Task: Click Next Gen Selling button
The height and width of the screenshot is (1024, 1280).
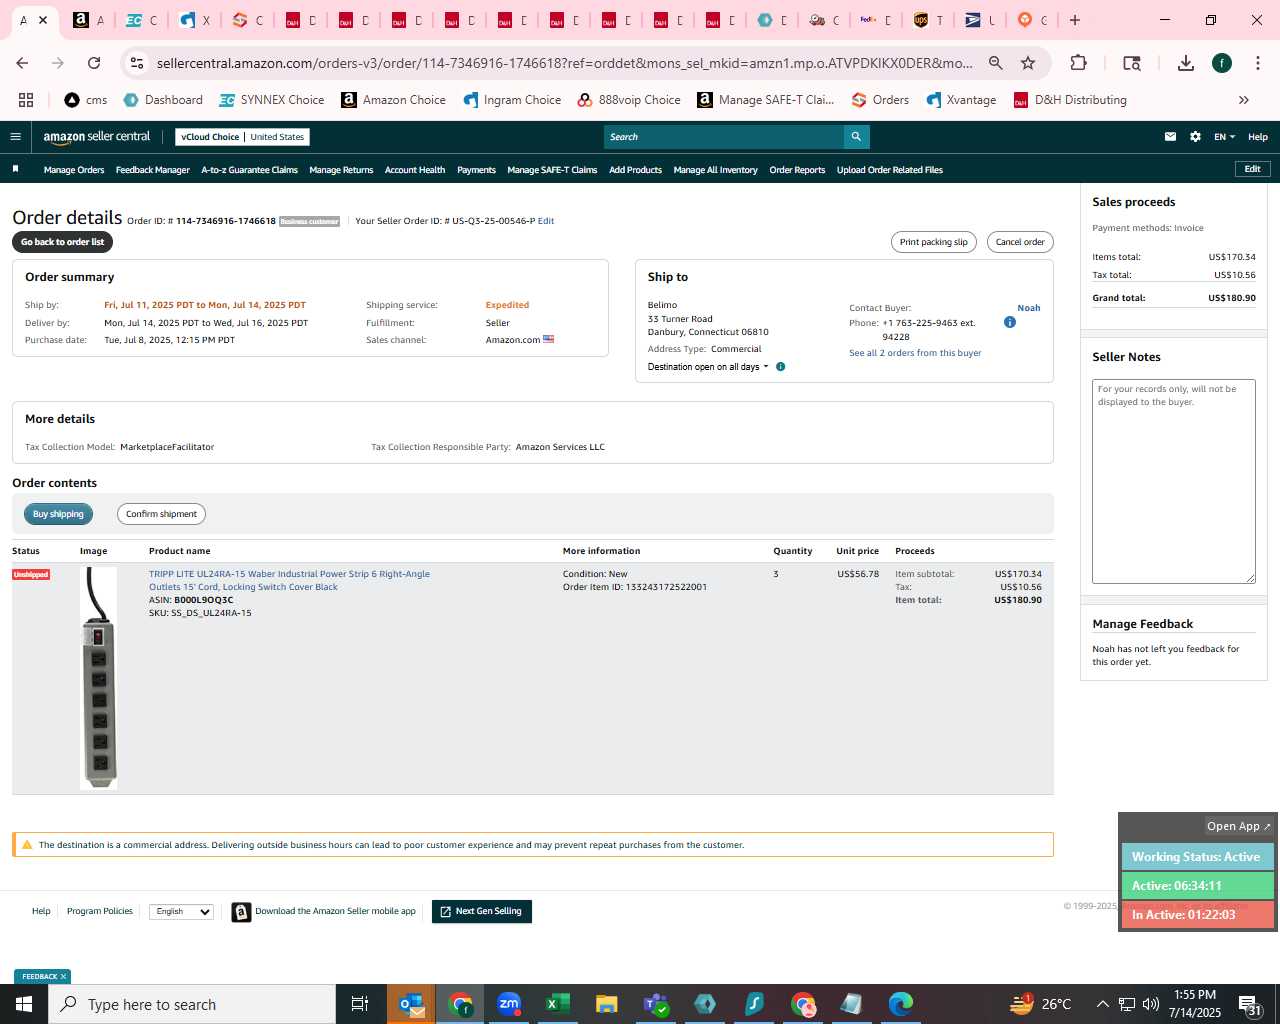Action: (x=482, y=911)
